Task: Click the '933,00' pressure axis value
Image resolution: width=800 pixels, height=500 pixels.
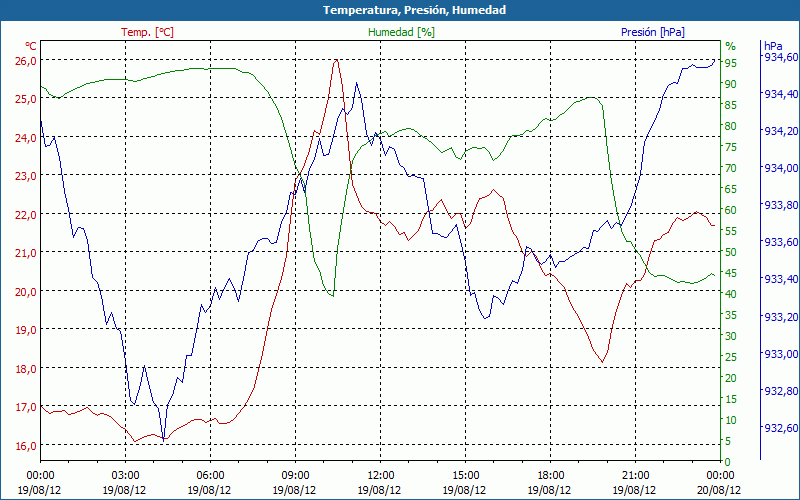Action: point(780,355)
